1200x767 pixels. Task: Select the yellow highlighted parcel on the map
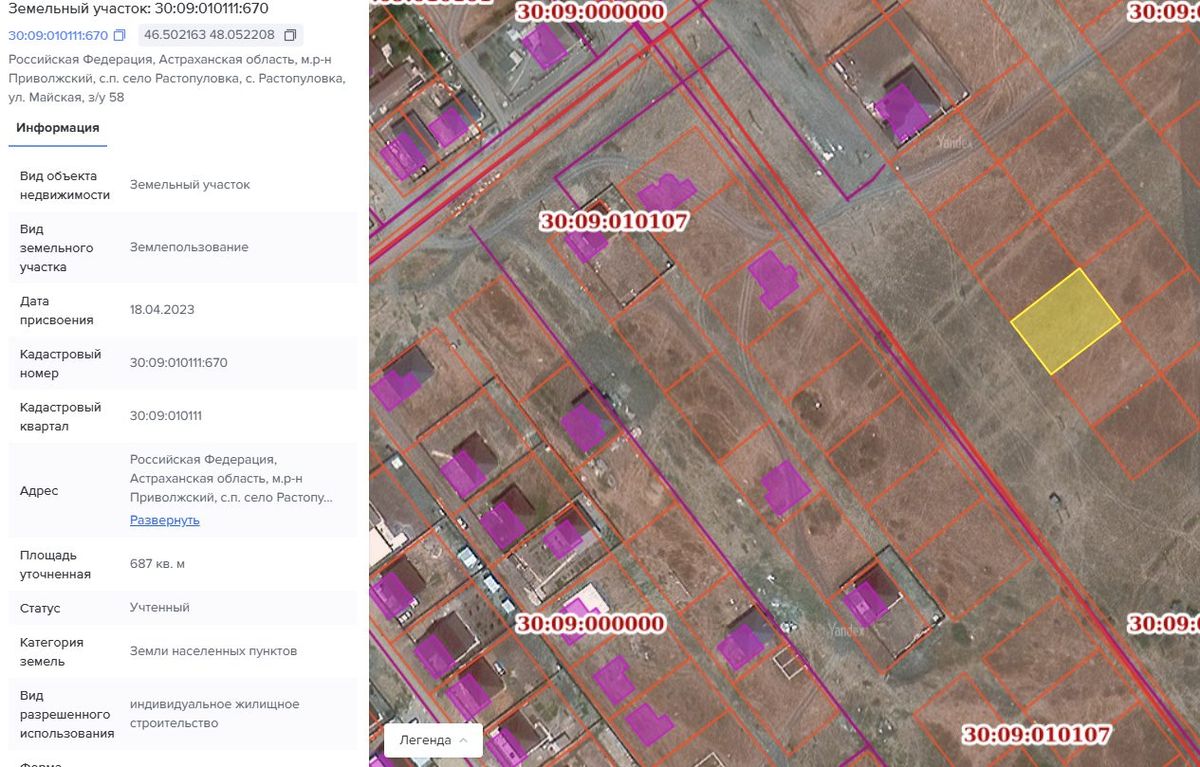point(1065,321)
